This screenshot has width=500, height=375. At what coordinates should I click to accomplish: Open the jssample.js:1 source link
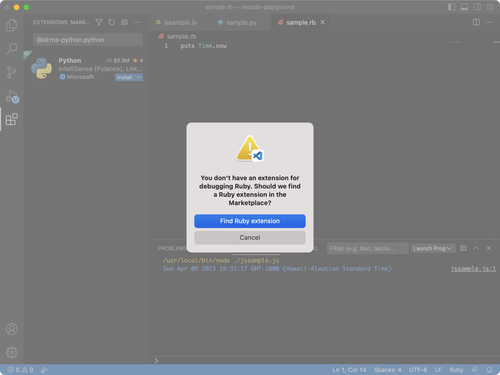(473, 269)
